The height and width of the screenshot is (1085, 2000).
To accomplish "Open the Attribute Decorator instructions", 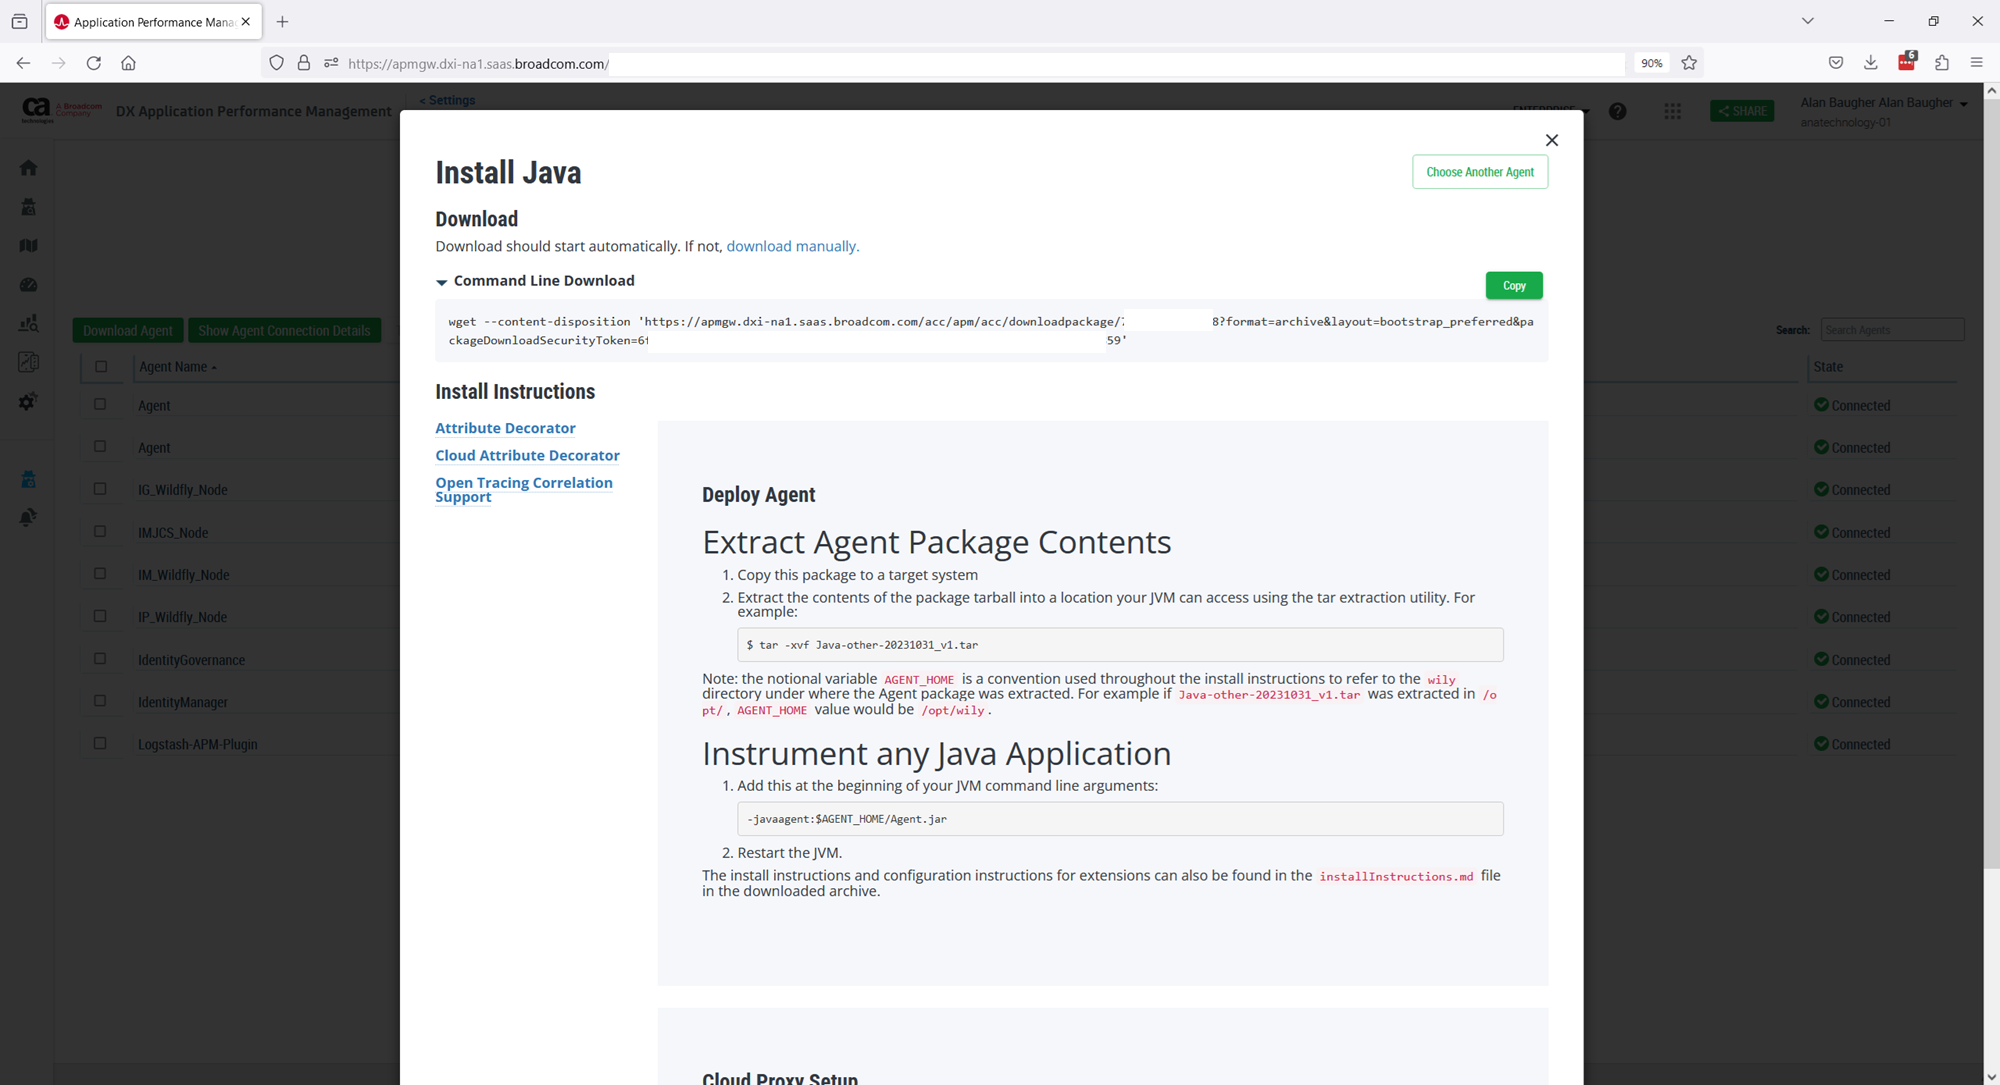I will [505, 428].
